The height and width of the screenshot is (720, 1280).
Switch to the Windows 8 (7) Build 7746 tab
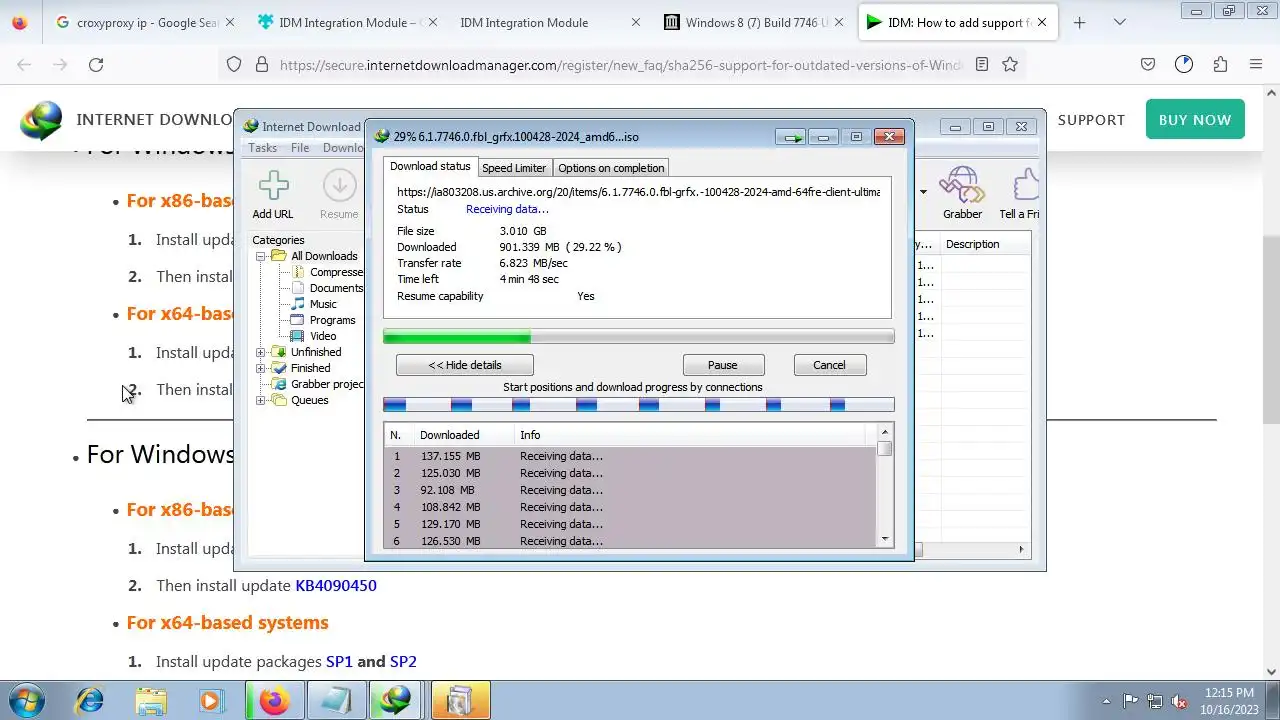755,22
